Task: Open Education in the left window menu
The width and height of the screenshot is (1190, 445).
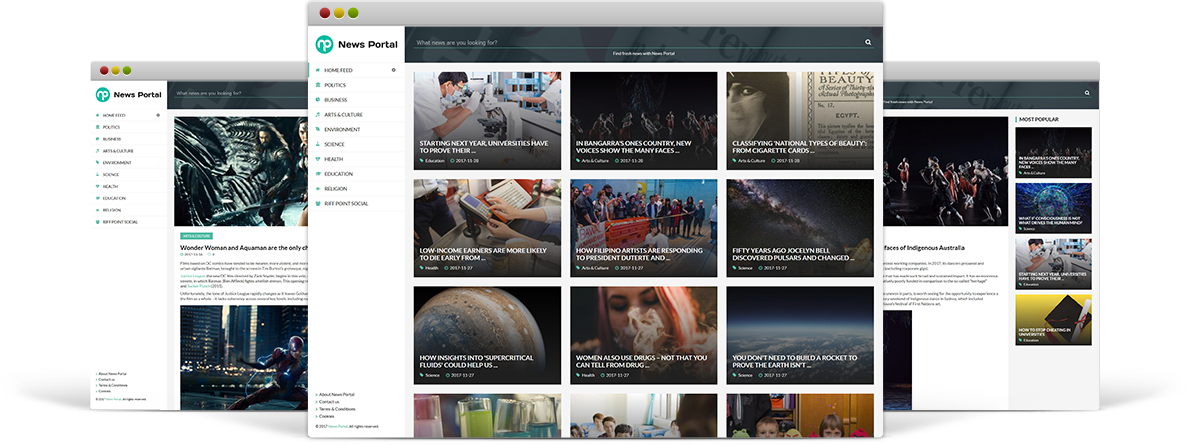Action: coord(128,198)
